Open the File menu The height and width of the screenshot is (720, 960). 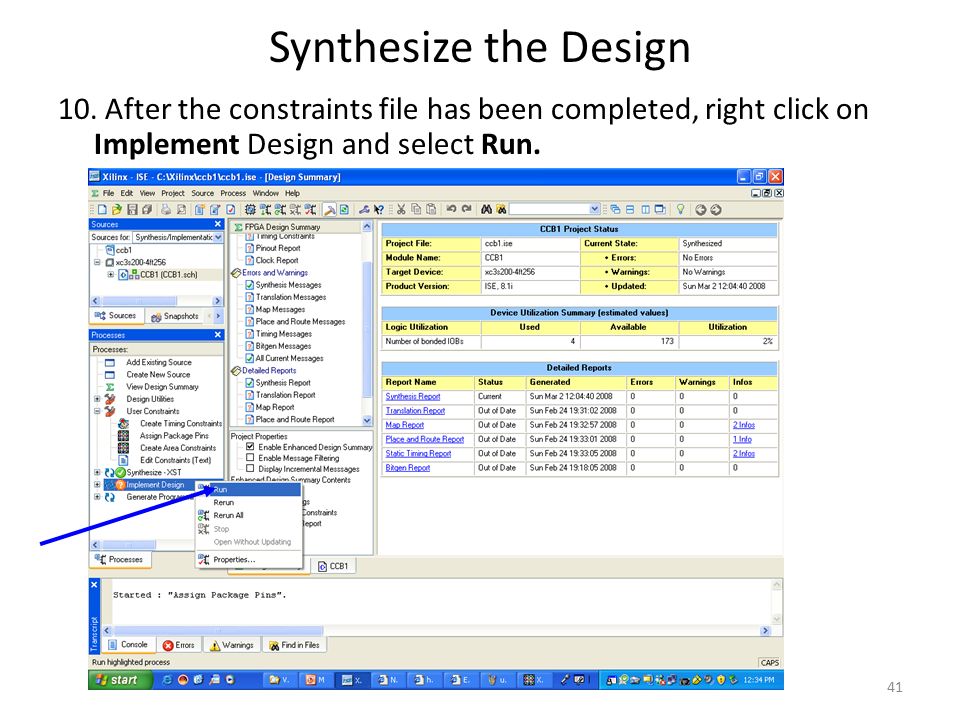(x=108, y=193)
